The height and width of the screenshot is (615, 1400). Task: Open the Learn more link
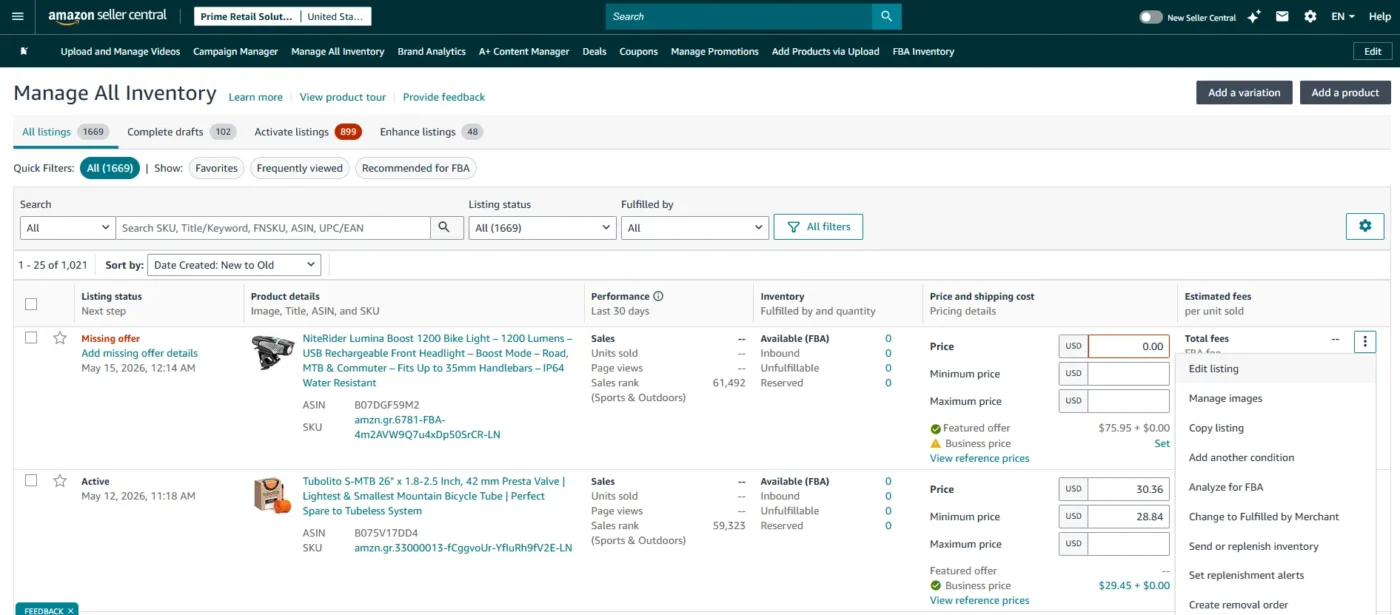pos(255,97)
